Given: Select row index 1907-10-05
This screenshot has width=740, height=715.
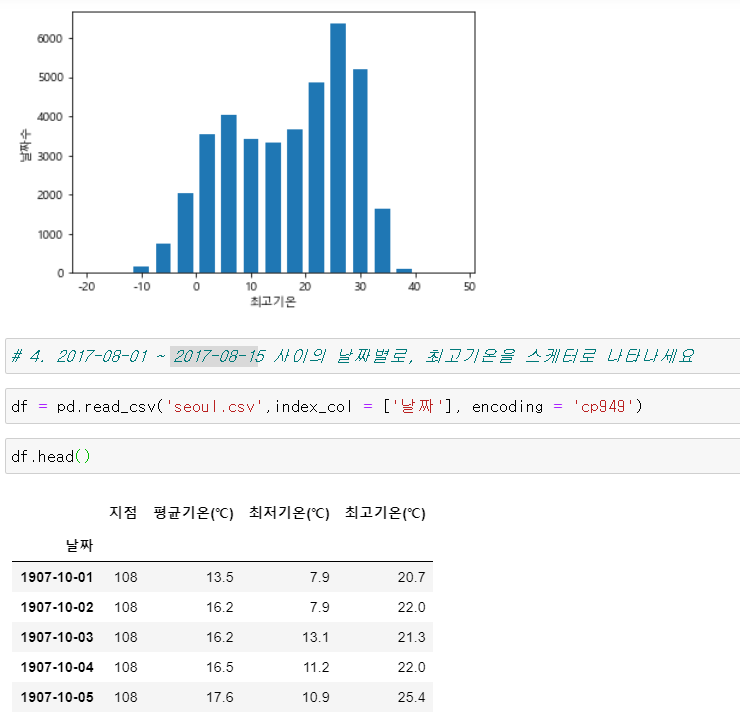Looking at the screenshot, I should (57, 697).
